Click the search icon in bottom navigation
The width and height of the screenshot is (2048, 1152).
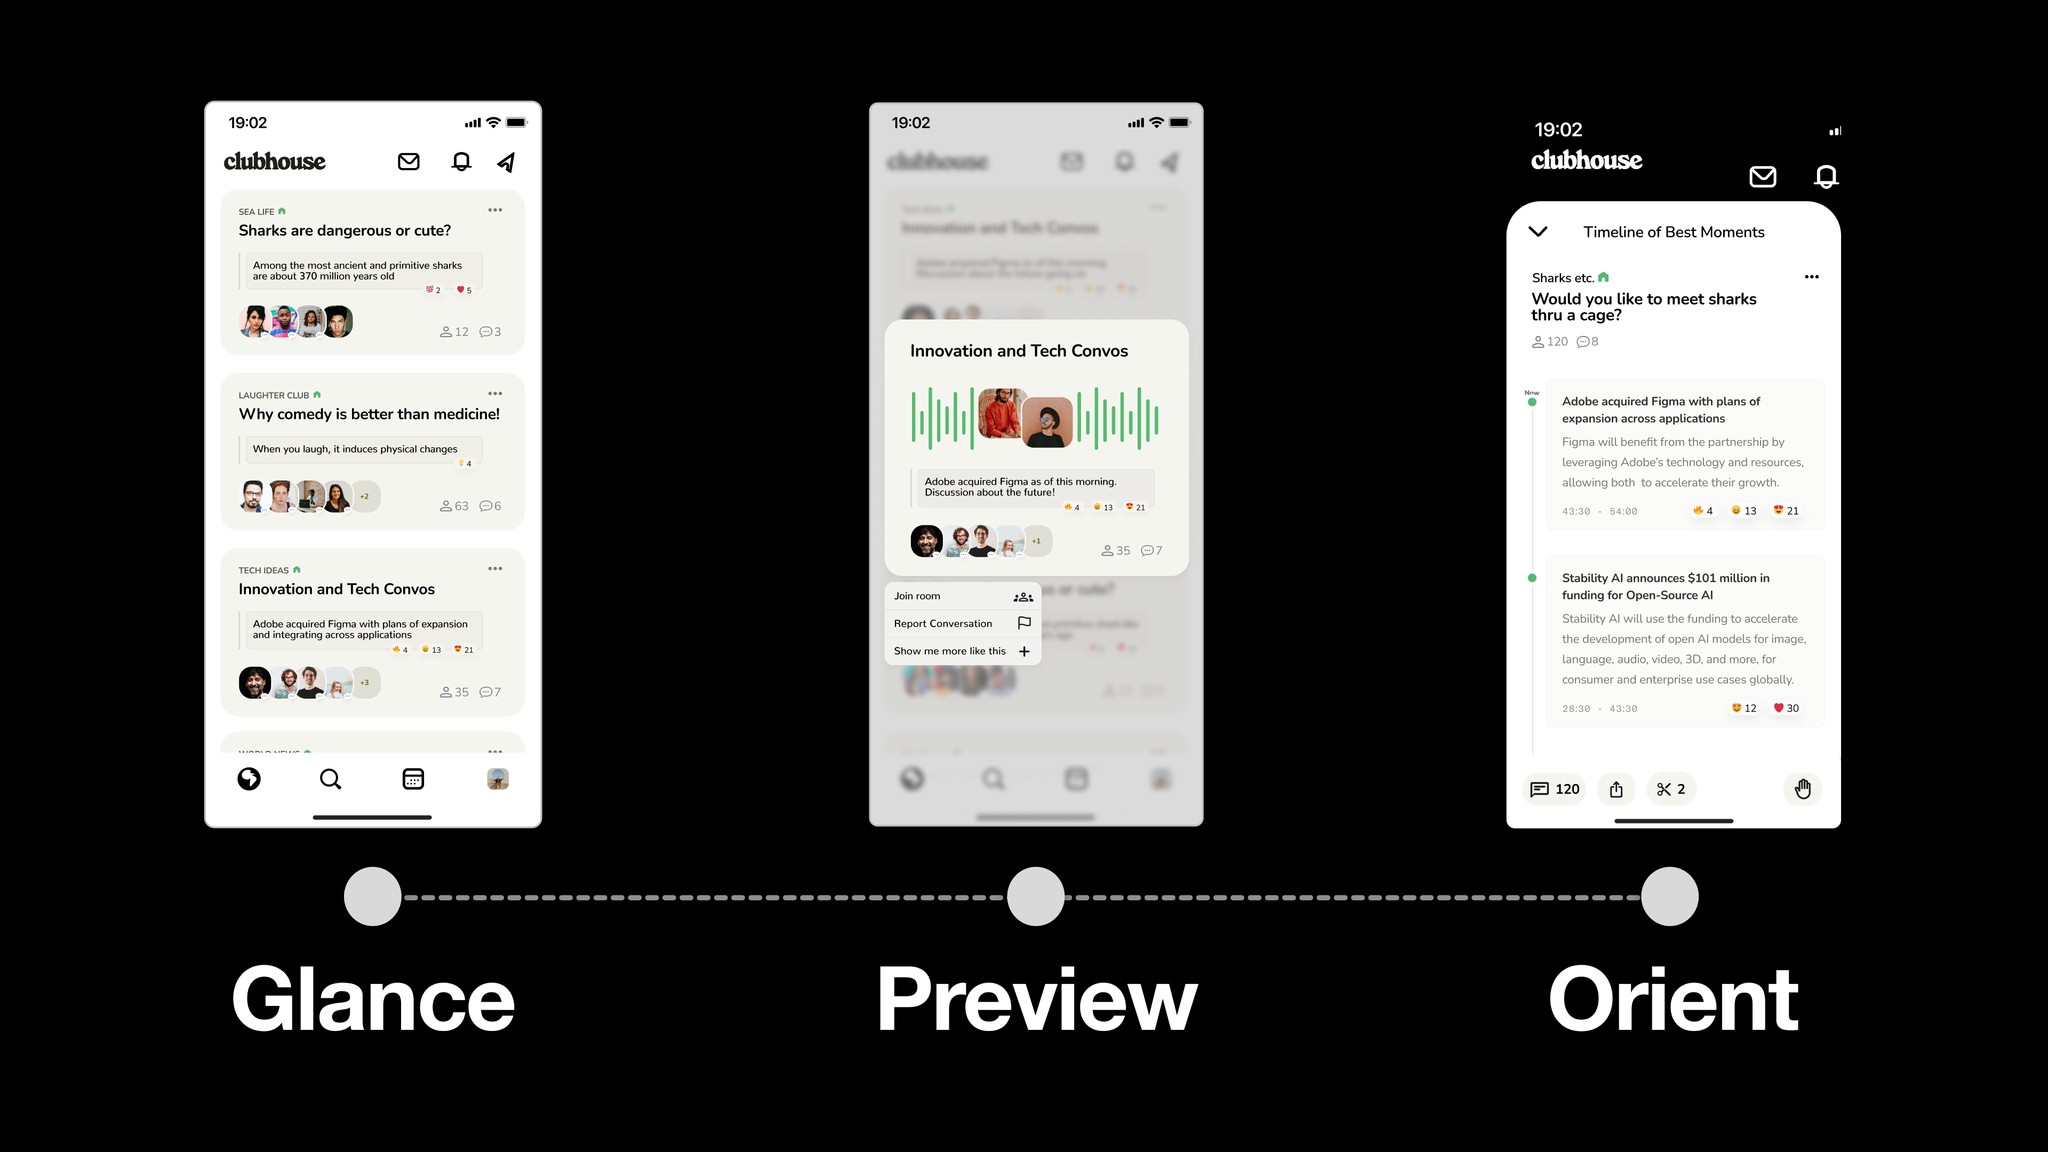331,781
